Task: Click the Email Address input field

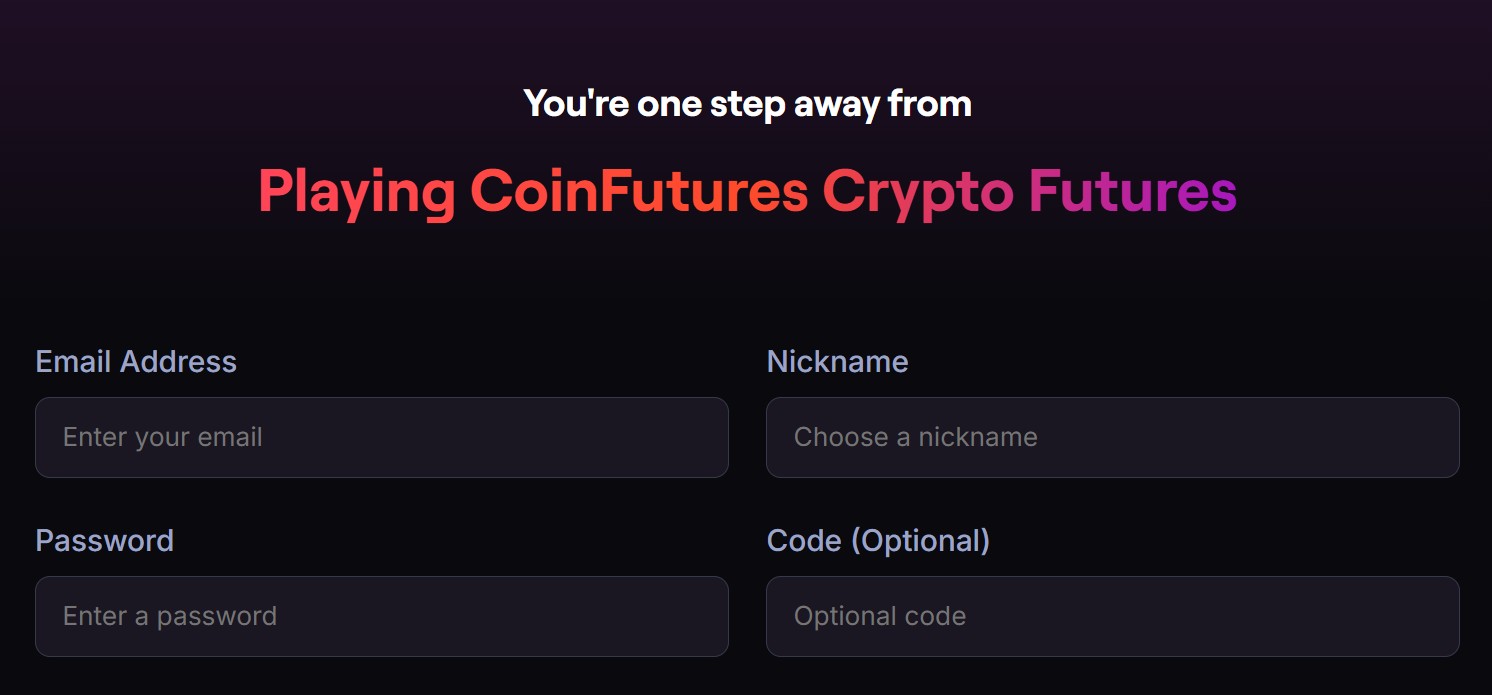Action: coord(381,437)
